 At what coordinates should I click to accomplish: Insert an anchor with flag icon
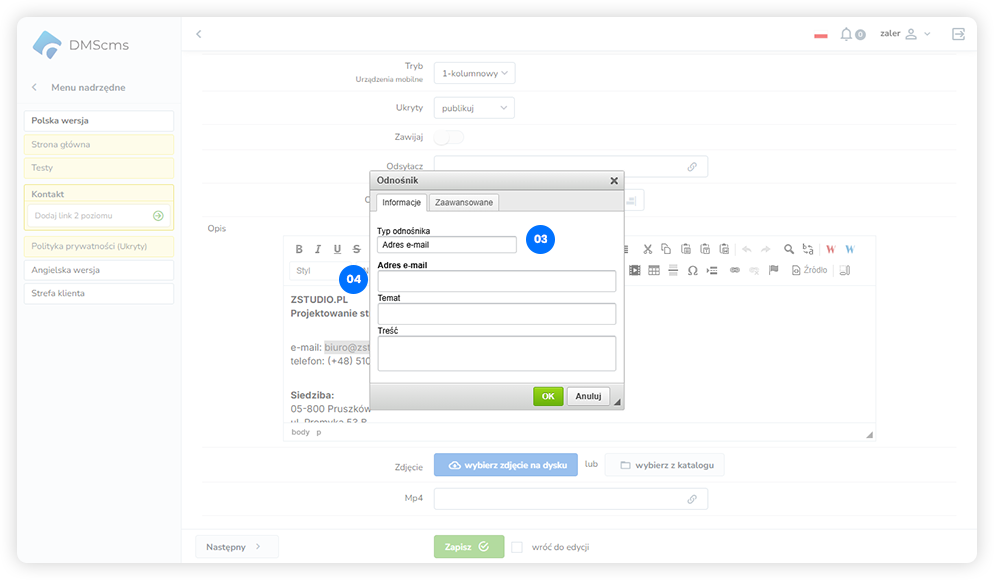tap(773, 271)
